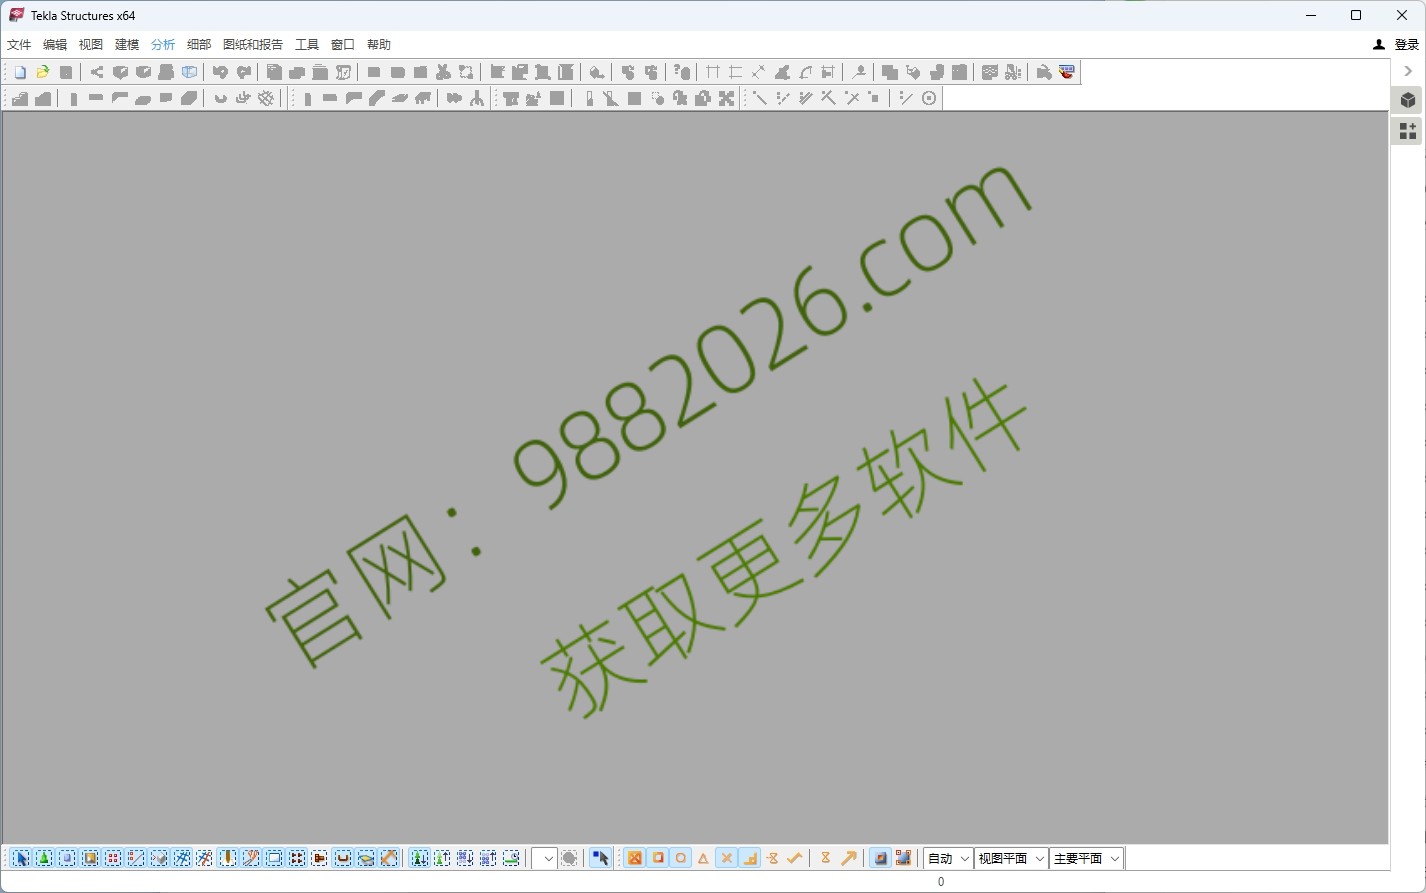Open the empty selection filter dropdown
1426x893 pixels.
click(x=544, y=858)
